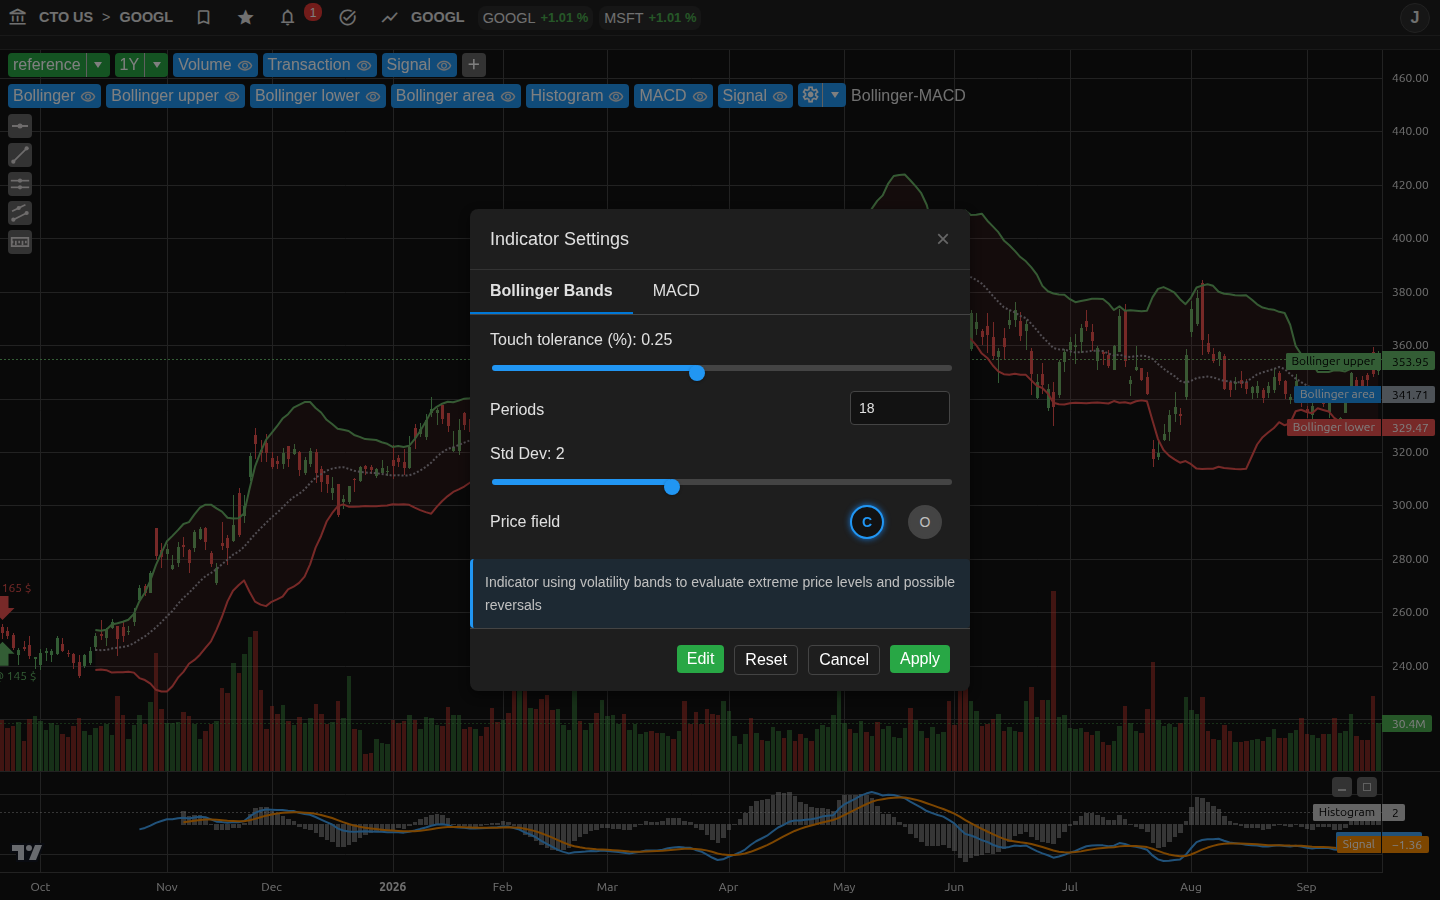Click the bank building icon in the header

[x=17, y=17]
